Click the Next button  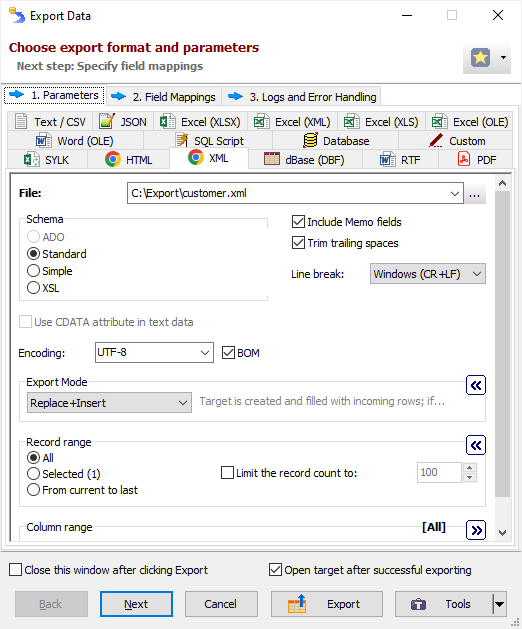click(136, 604)
